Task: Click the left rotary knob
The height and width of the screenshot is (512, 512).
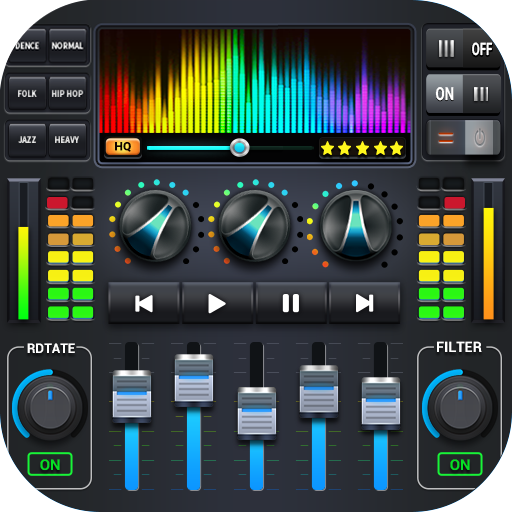Action: pyautogui.click(x=155, y=225)
